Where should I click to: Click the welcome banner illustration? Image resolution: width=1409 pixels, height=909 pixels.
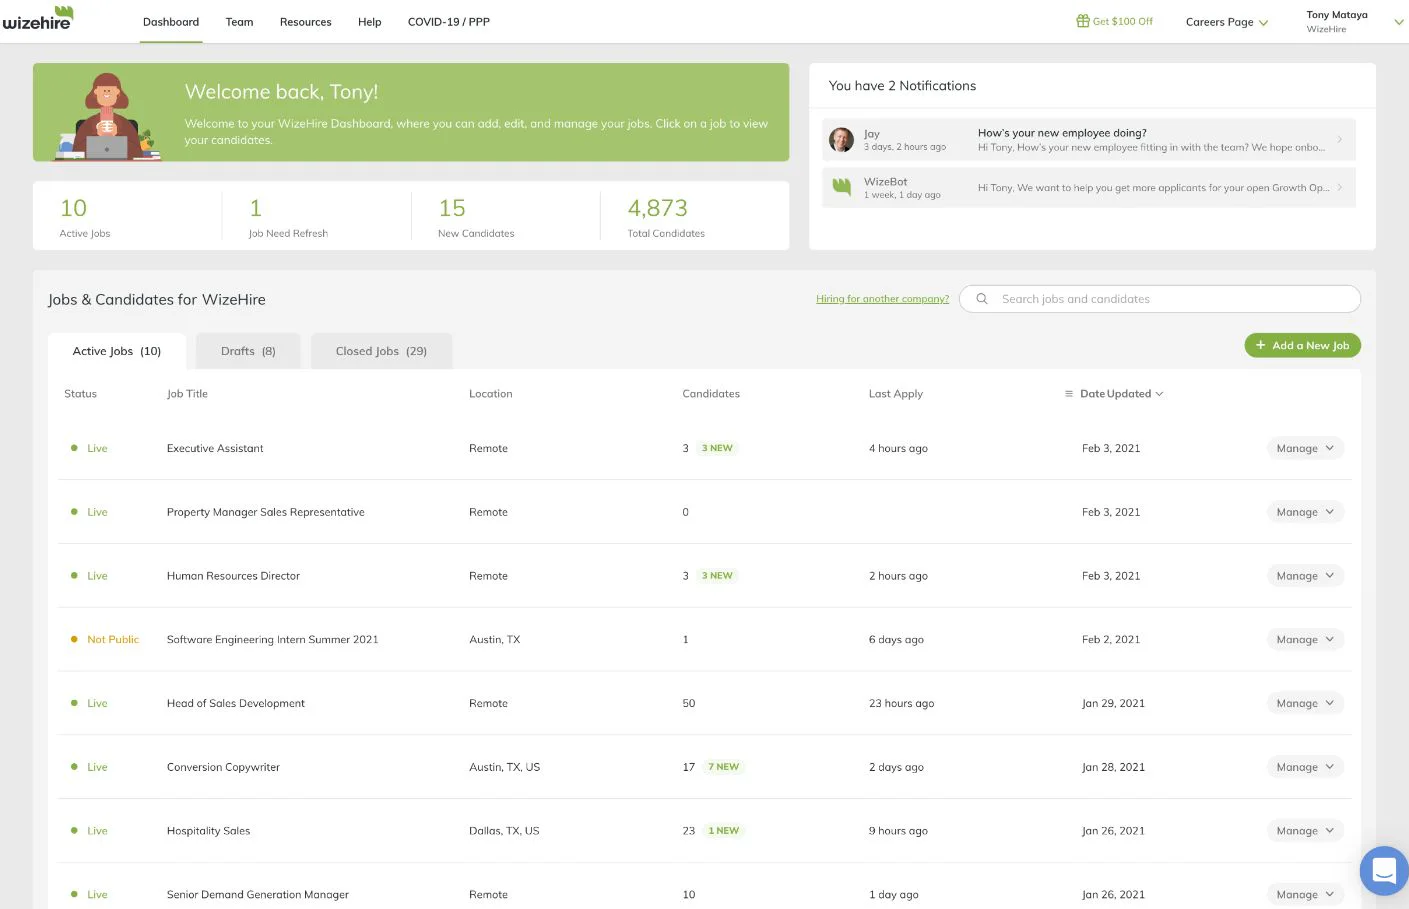click(105, 116)
